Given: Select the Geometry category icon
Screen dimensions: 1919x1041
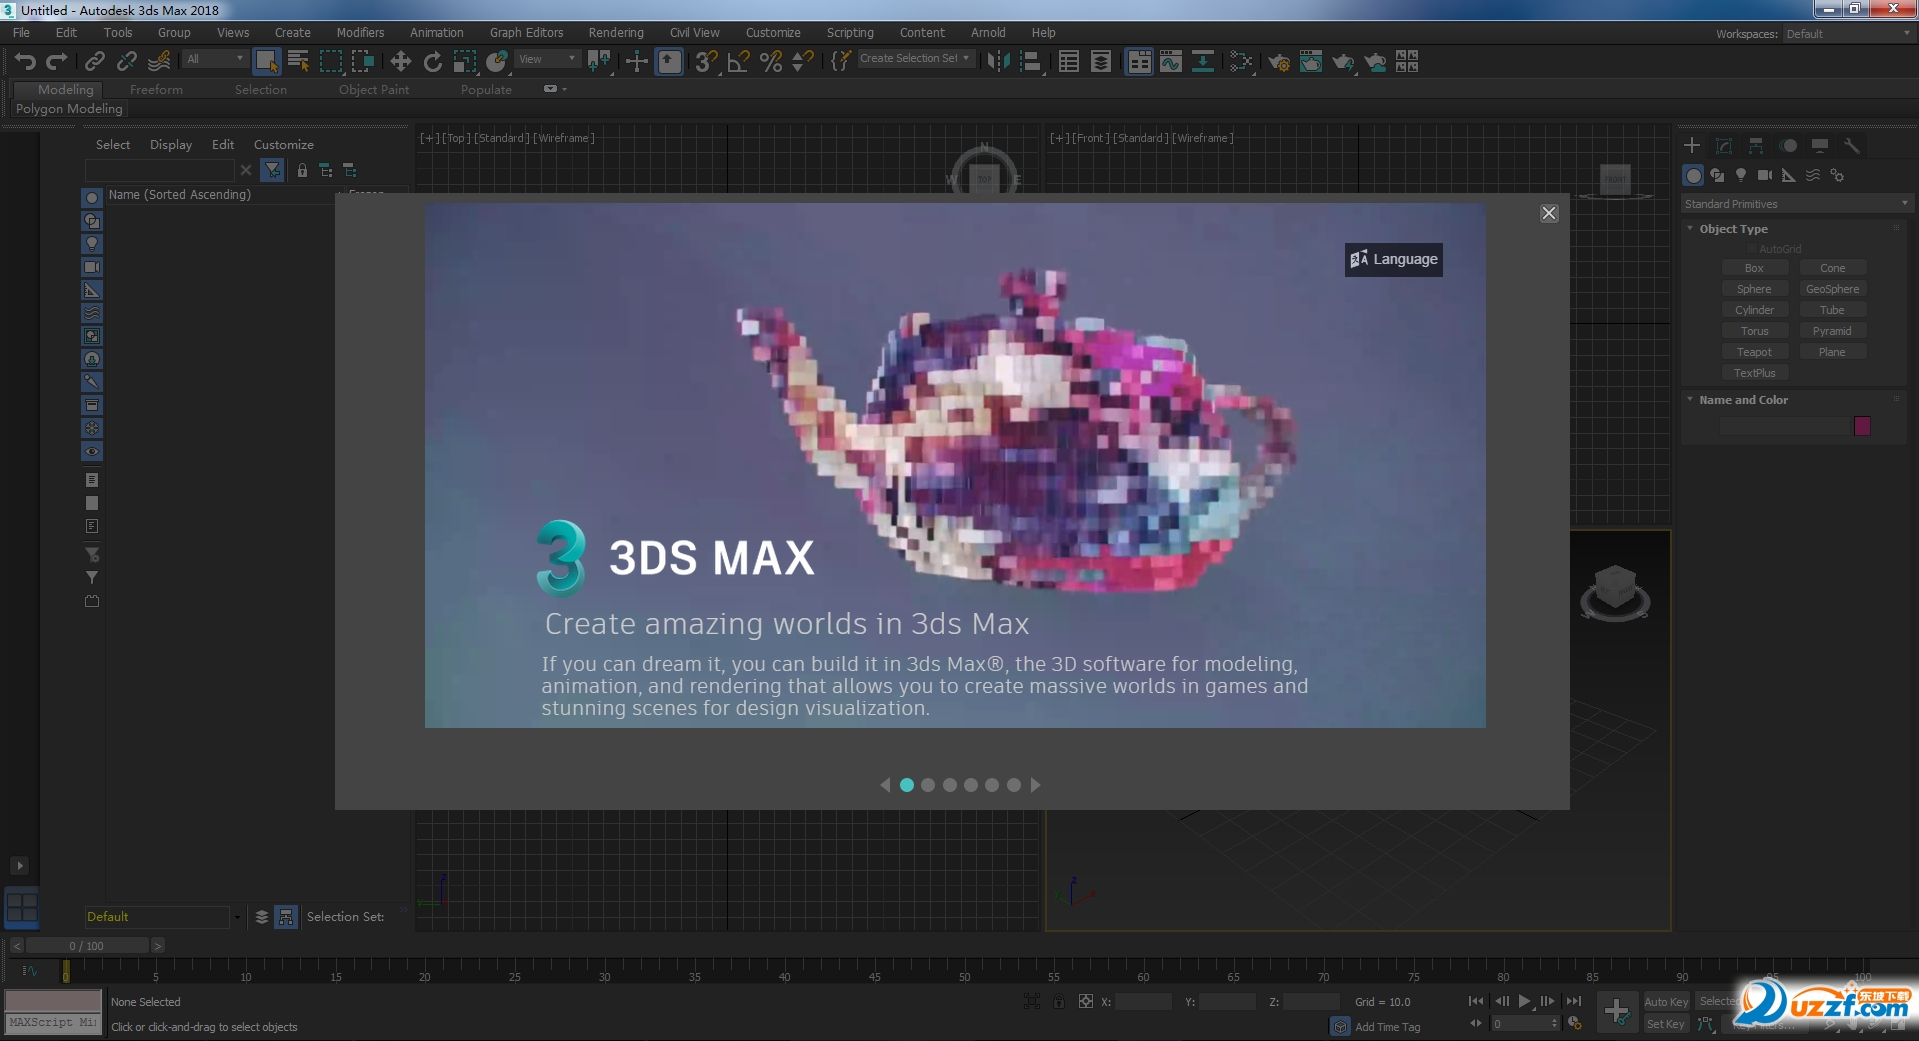Looking at the screenshot, I should coord(1693,175).
